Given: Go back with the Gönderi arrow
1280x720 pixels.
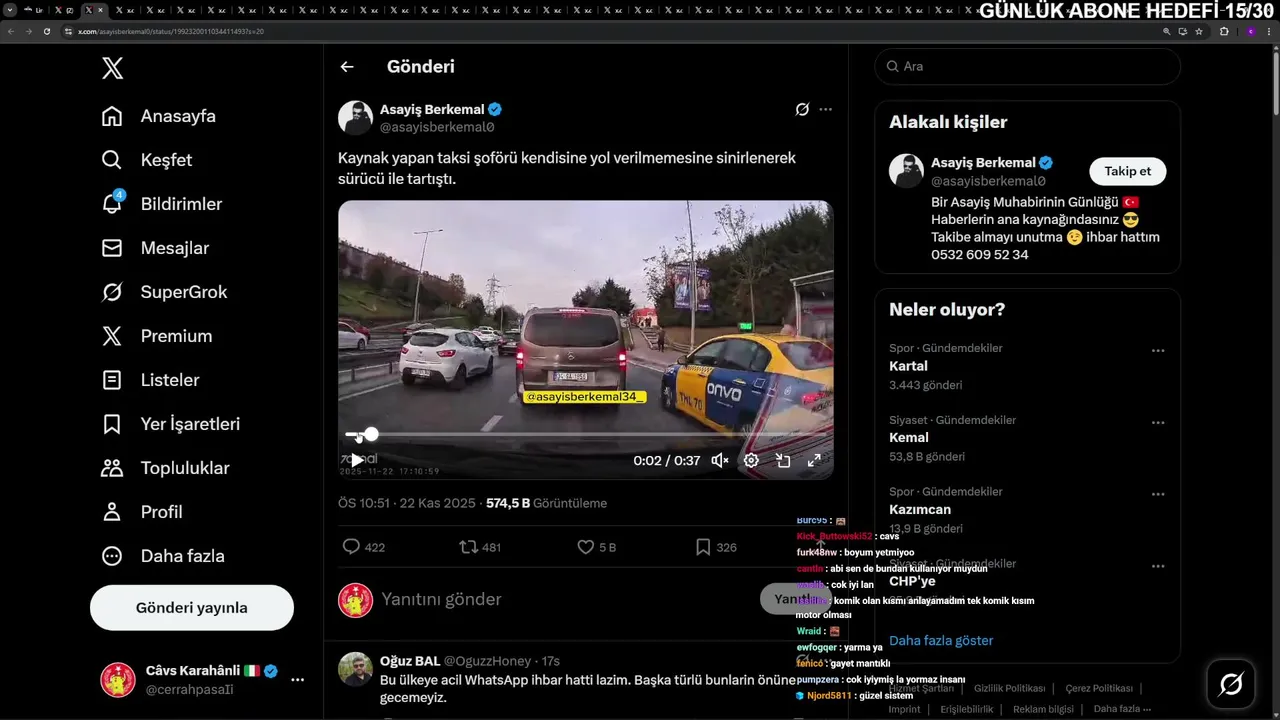Looking at the screenshot, I should [x=347, y=67].
